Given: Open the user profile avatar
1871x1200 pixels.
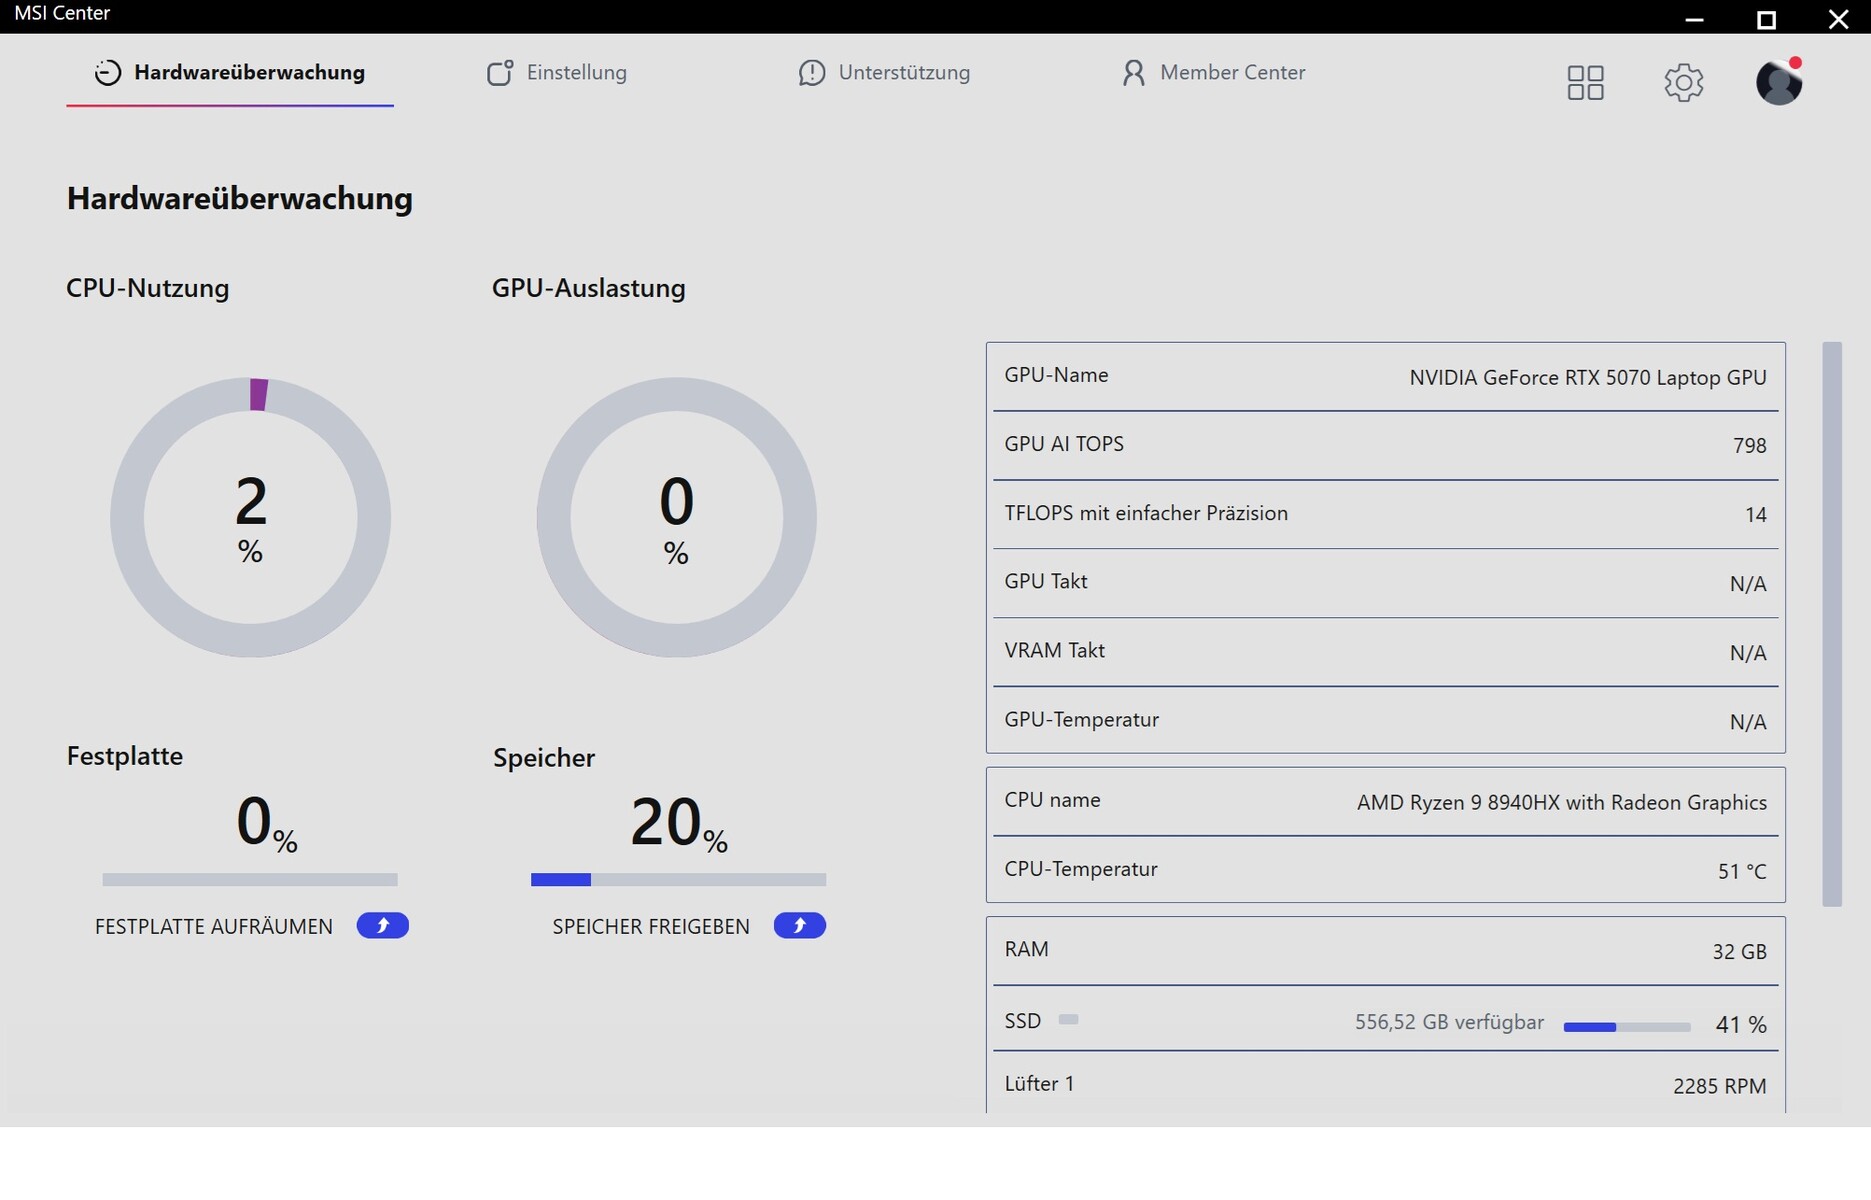Looking at the screenshot, I should point(1779,82).
